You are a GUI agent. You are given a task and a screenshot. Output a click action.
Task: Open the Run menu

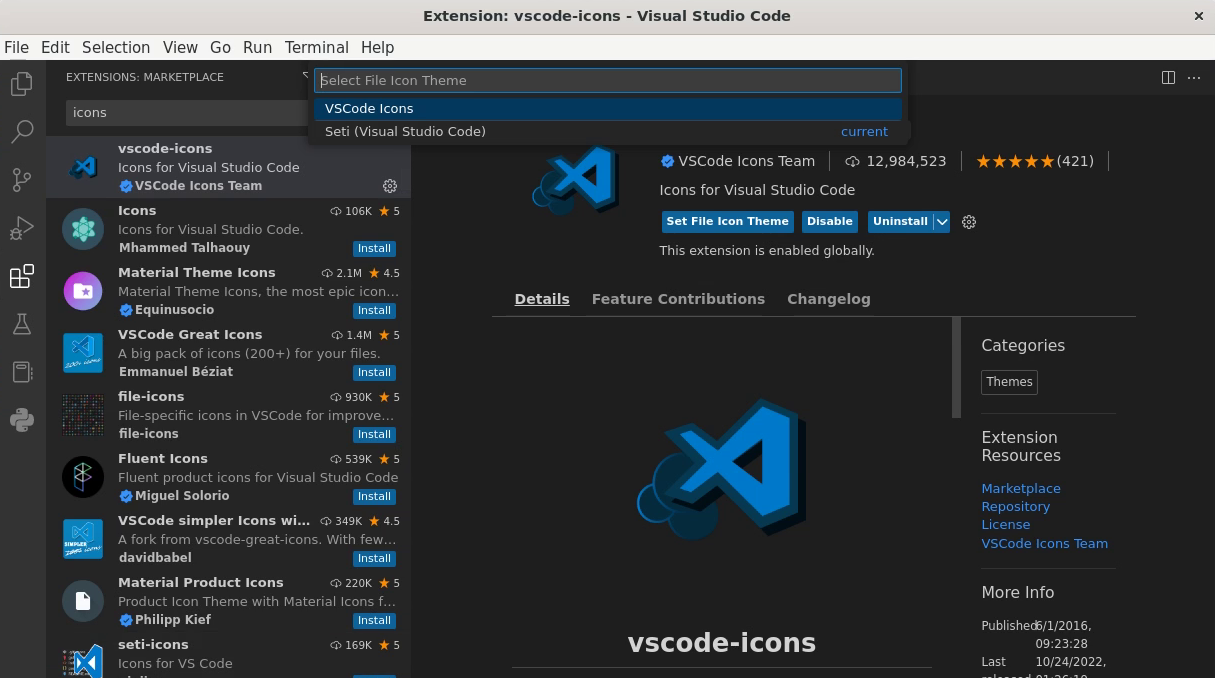(257, 47)
